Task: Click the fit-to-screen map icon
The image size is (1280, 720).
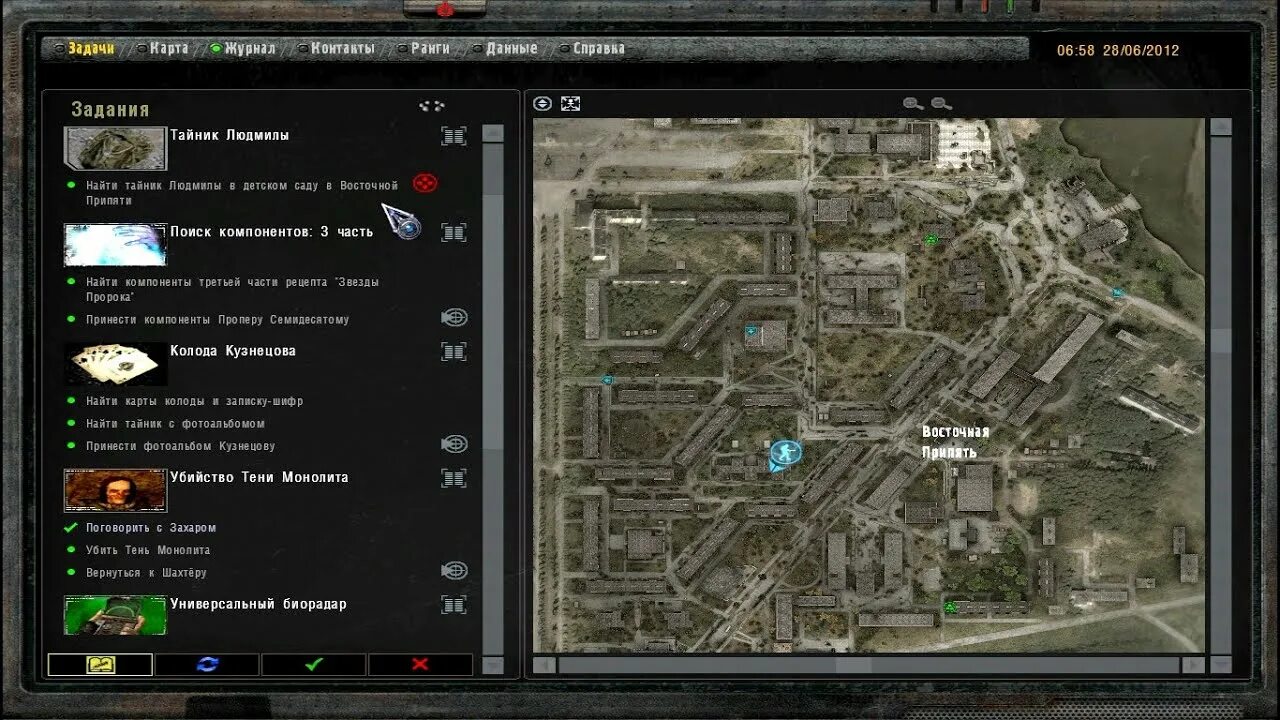Action: [x=570, y=103]
